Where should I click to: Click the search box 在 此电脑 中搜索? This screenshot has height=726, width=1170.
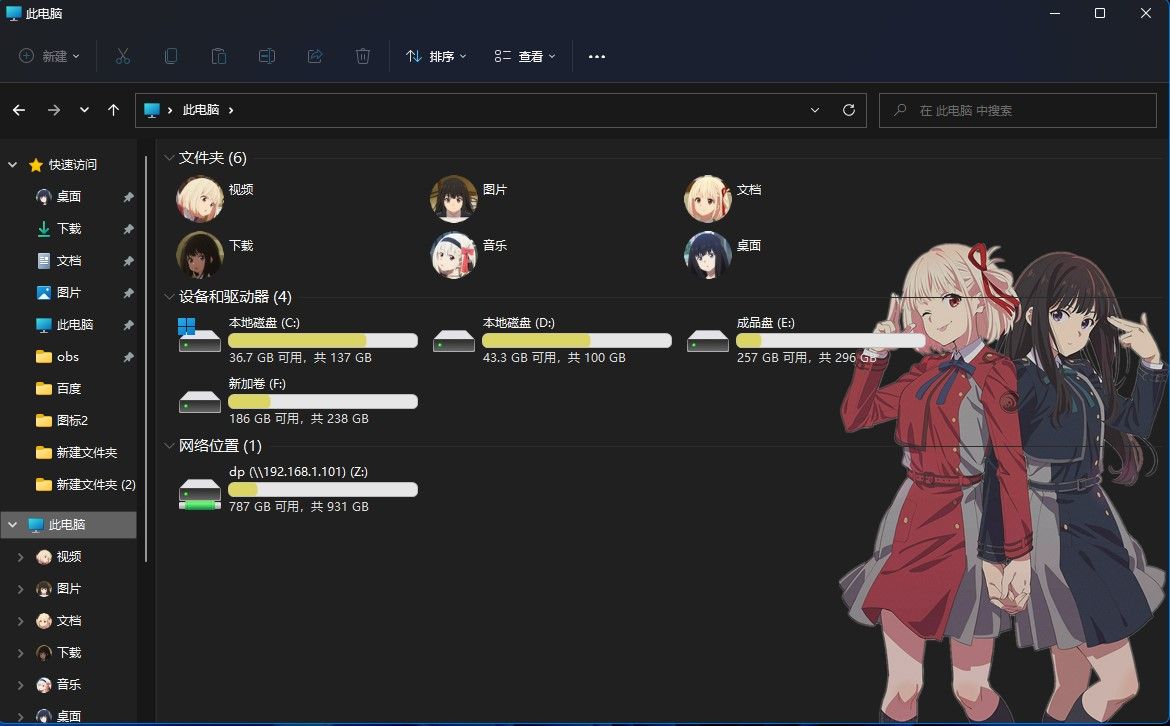click(1018, 110)
